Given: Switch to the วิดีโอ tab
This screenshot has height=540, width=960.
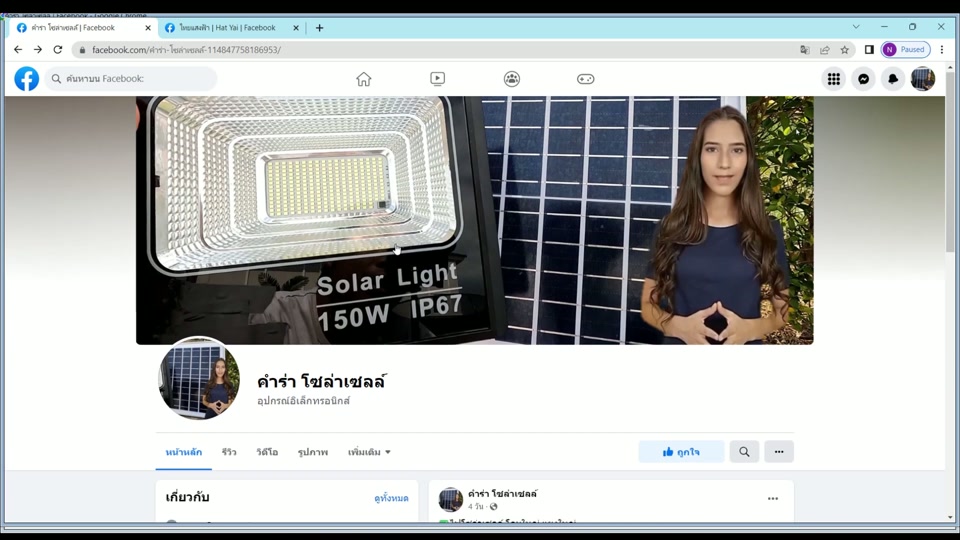Looking at the screenshot, I should coord(267,452).
